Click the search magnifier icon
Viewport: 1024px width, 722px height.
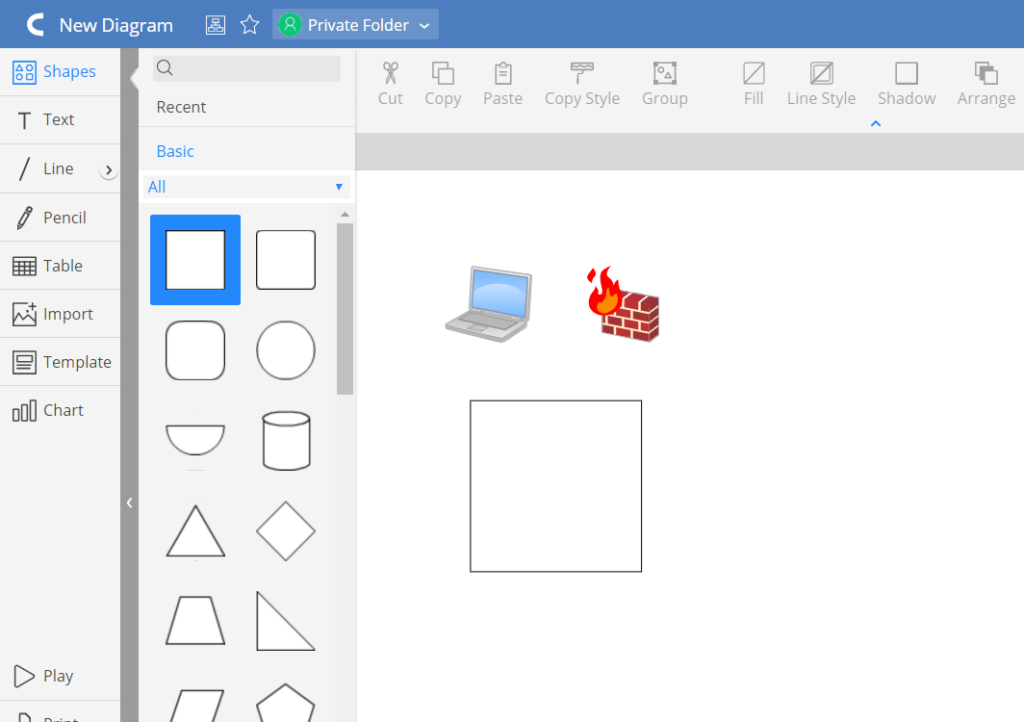tap(165, 68)
